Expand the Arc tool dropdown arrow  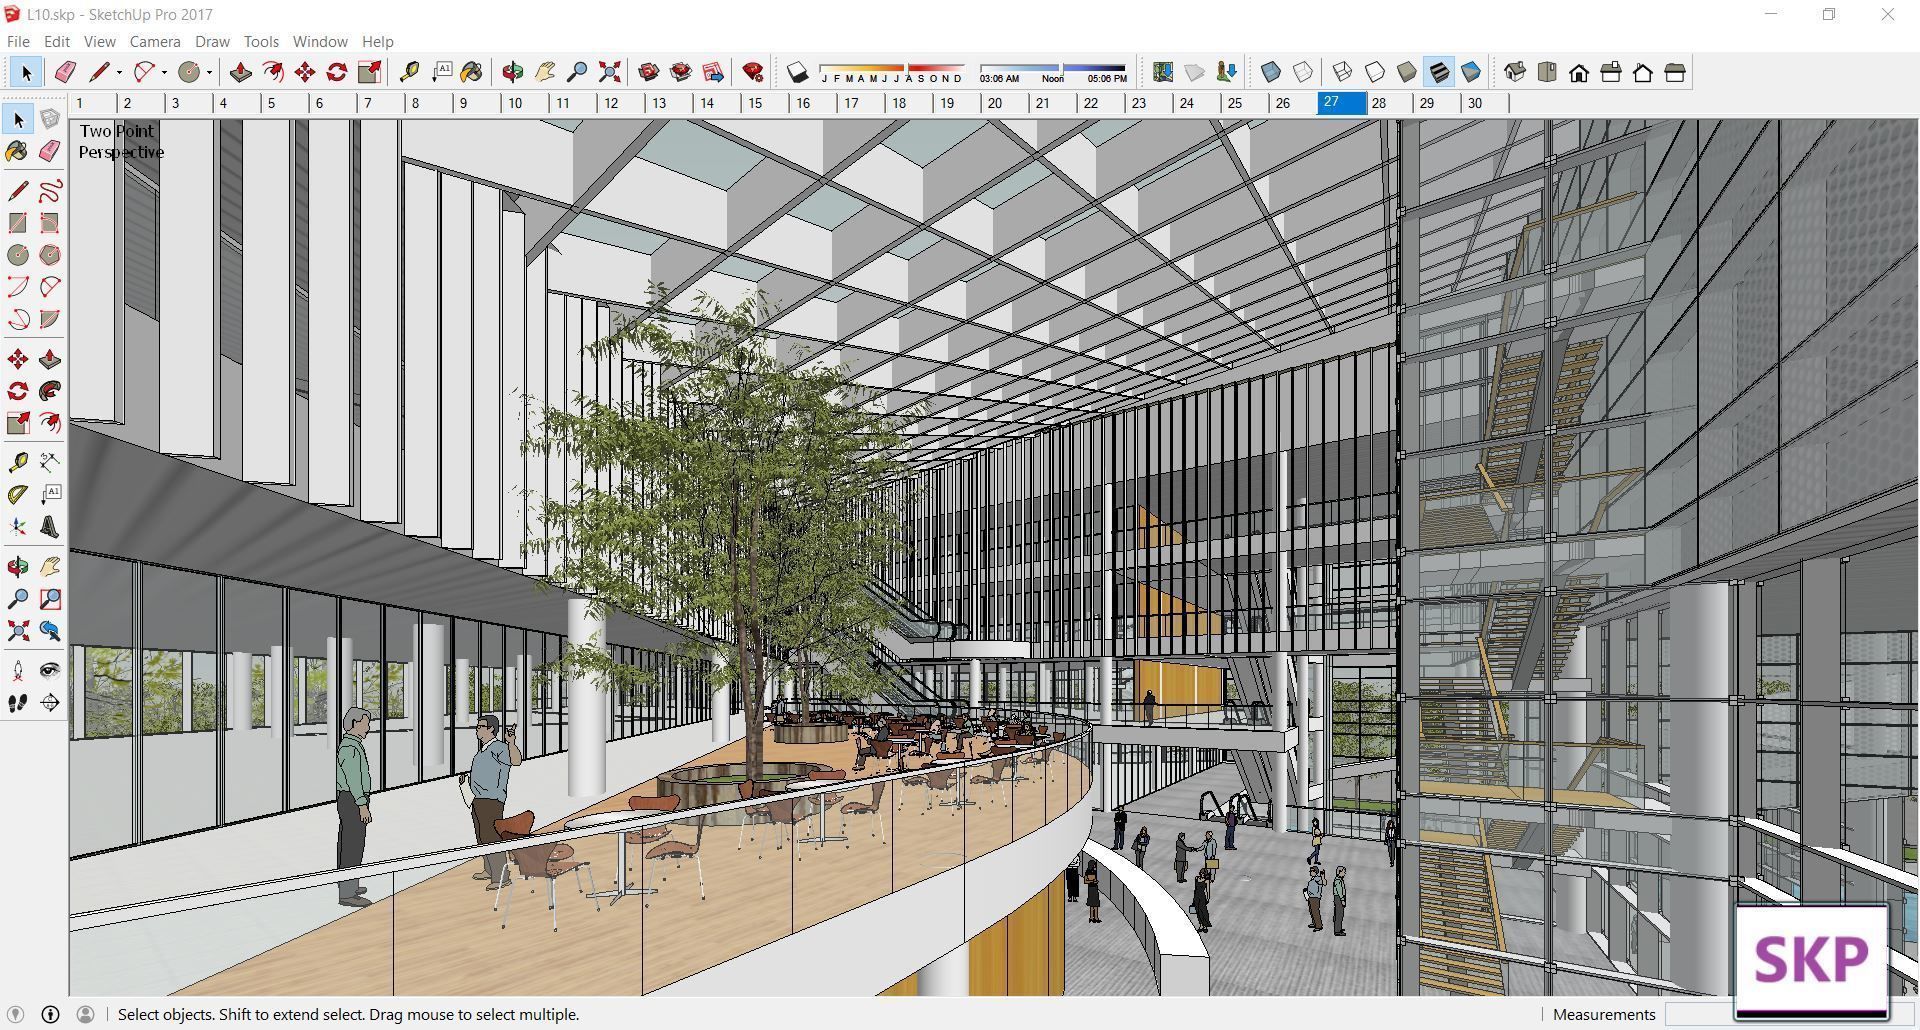164,72
